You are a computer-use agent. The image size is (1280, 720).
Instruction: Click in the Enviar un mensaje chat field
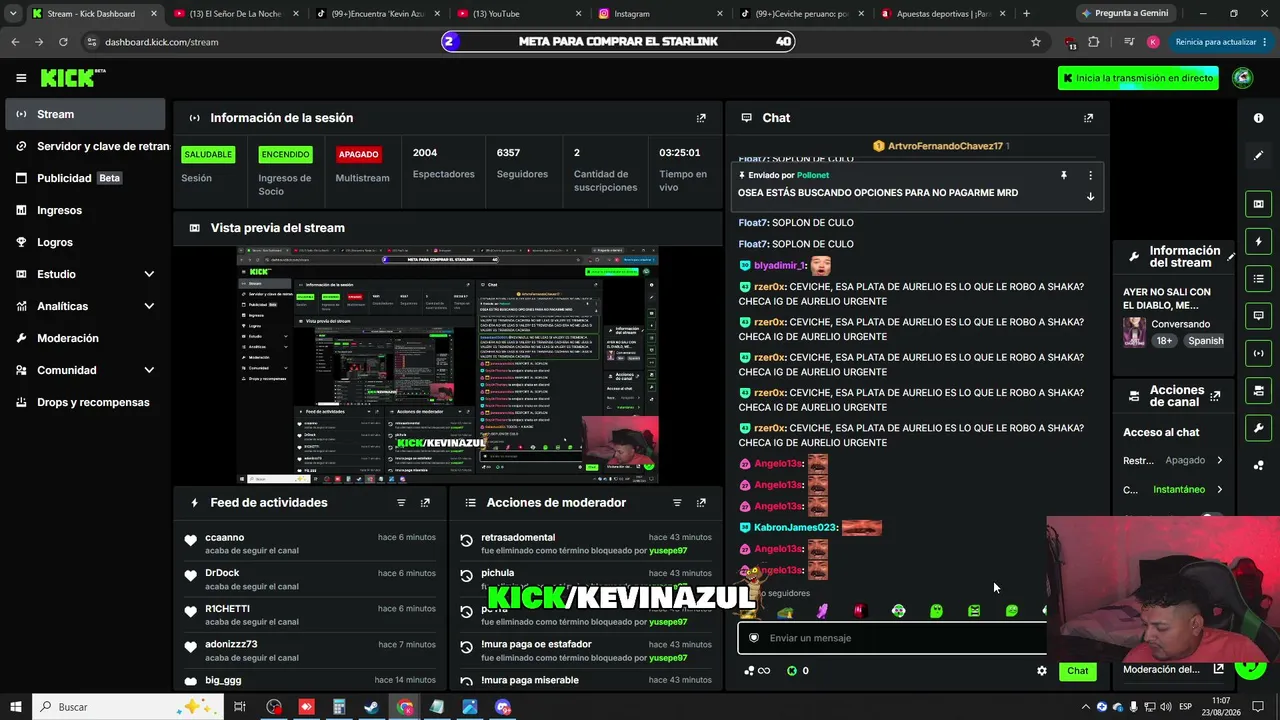(892, 638)
